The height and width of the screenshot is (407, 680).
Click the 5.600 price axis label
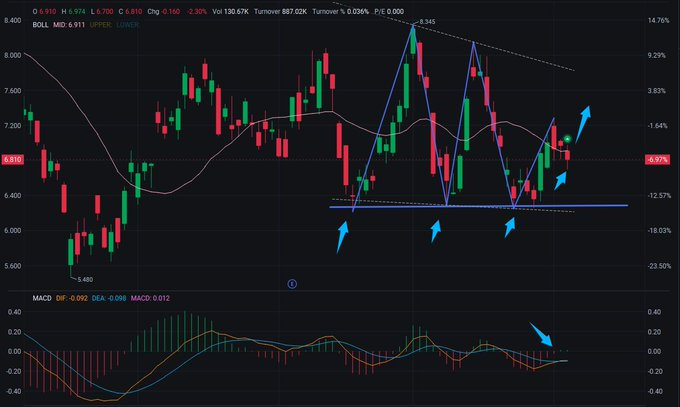point(12,266)
